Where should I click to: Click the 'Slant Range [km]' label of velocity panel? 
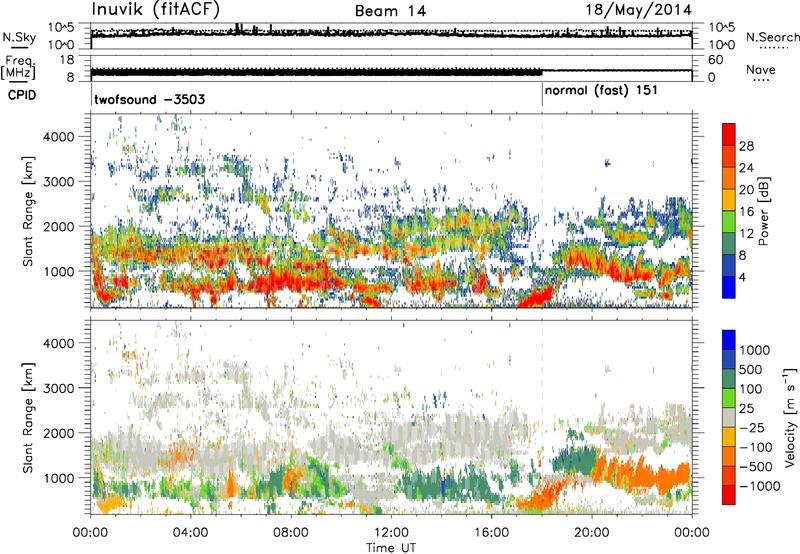pos(28,417)
